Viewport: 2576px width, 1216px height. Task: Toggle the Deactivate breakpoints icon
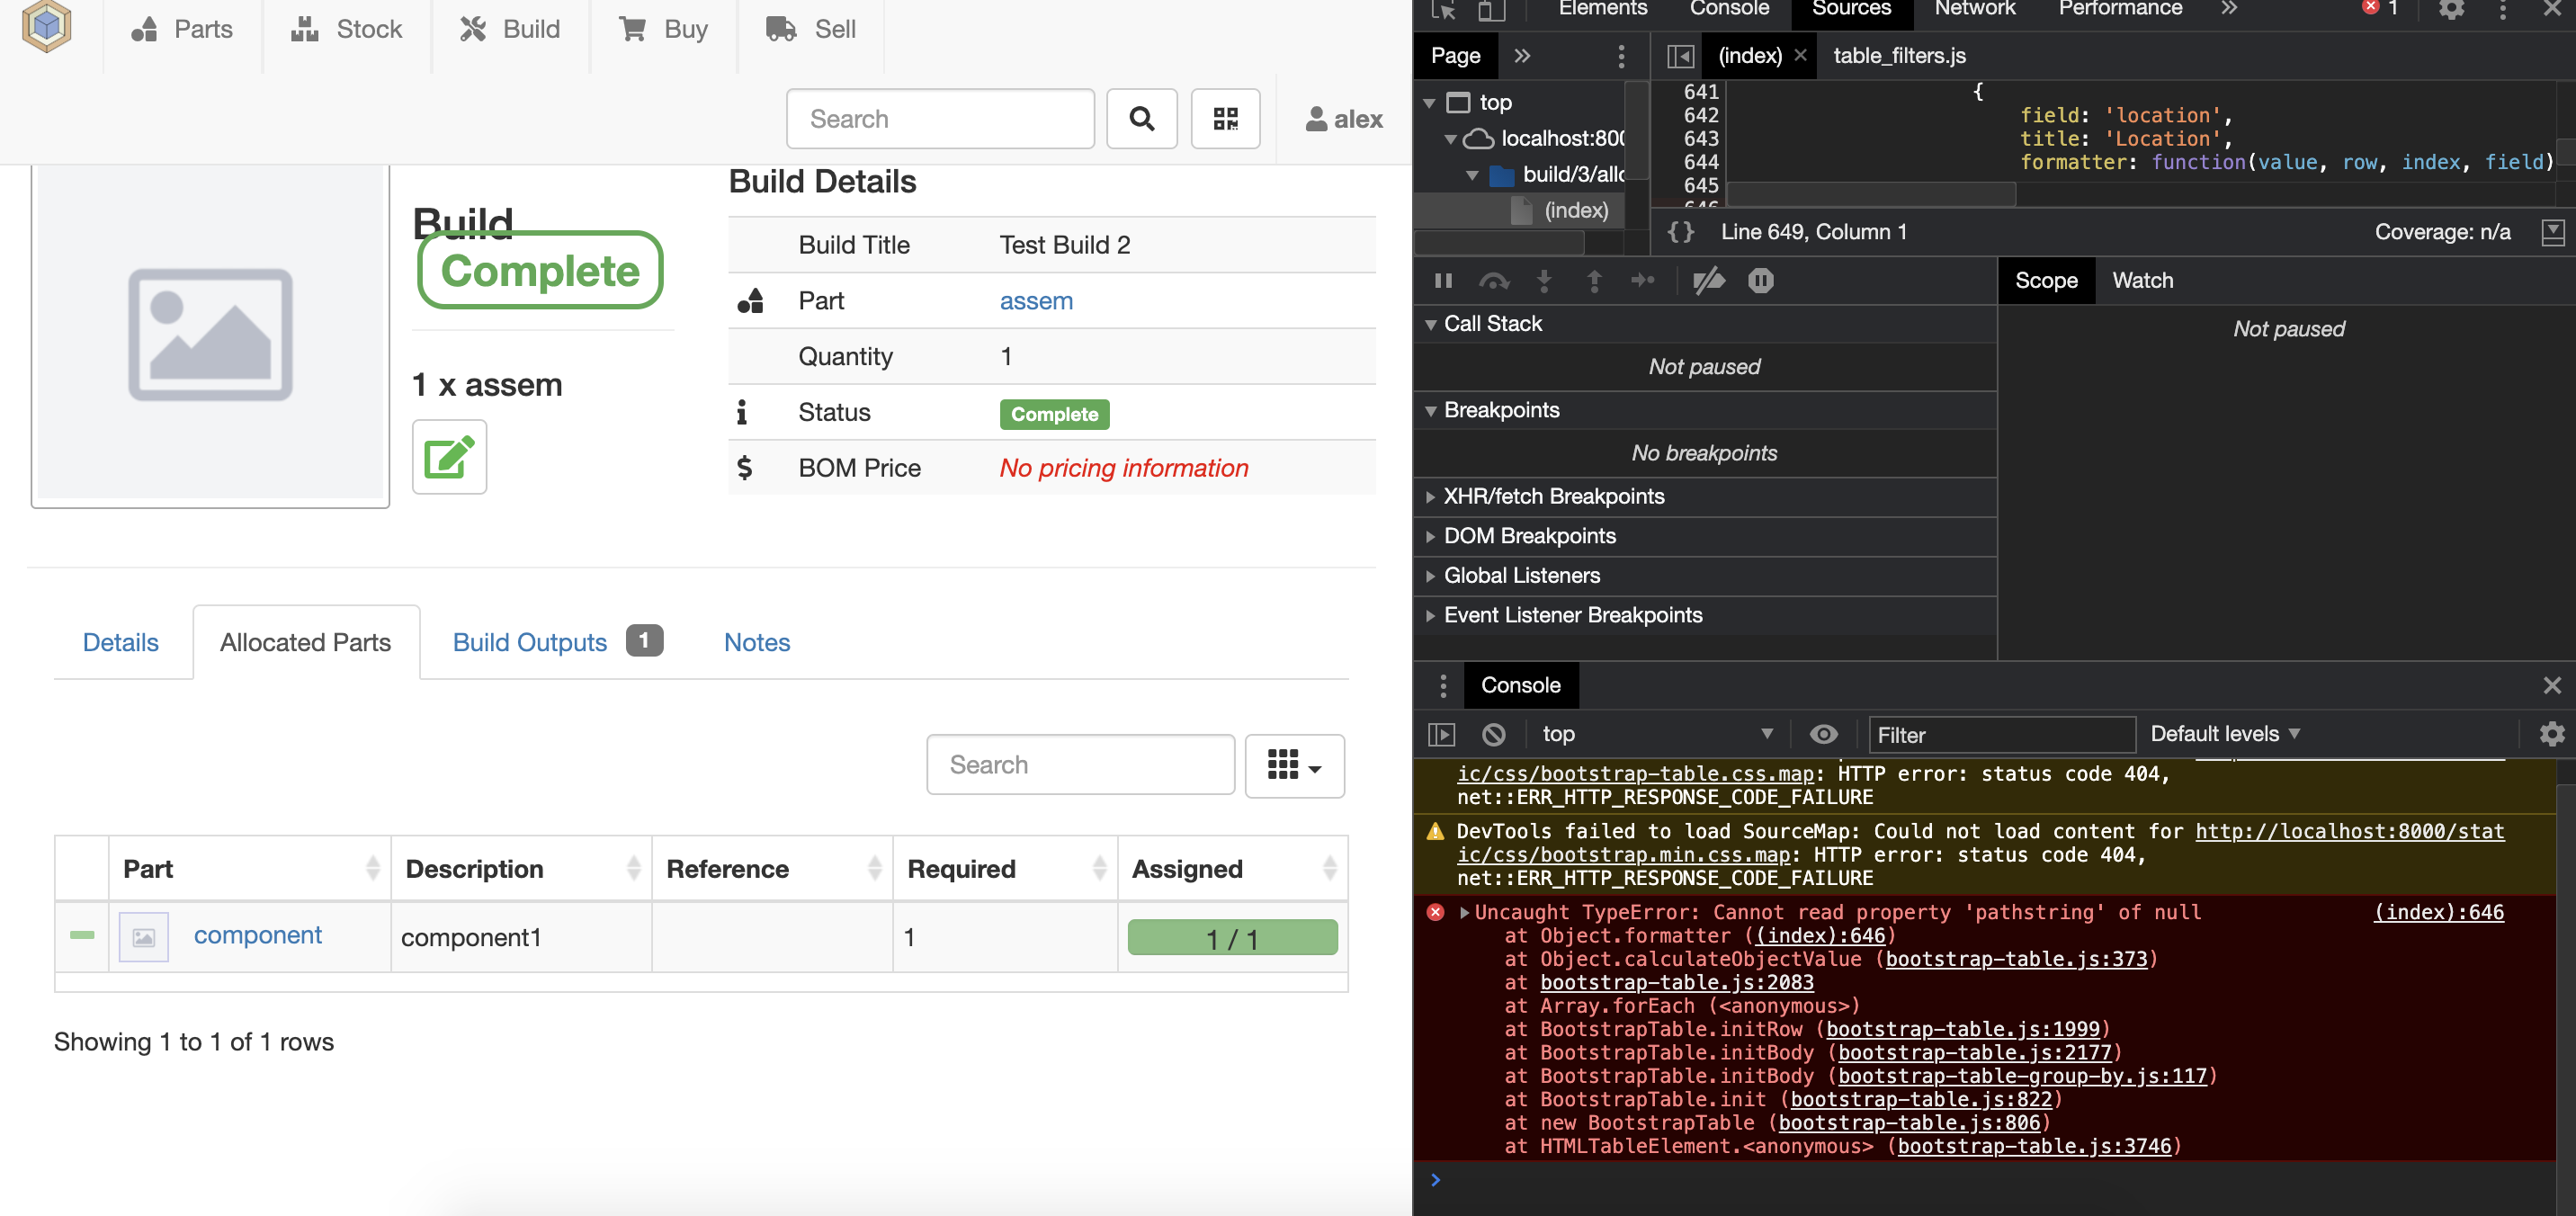coord(1710,281)
